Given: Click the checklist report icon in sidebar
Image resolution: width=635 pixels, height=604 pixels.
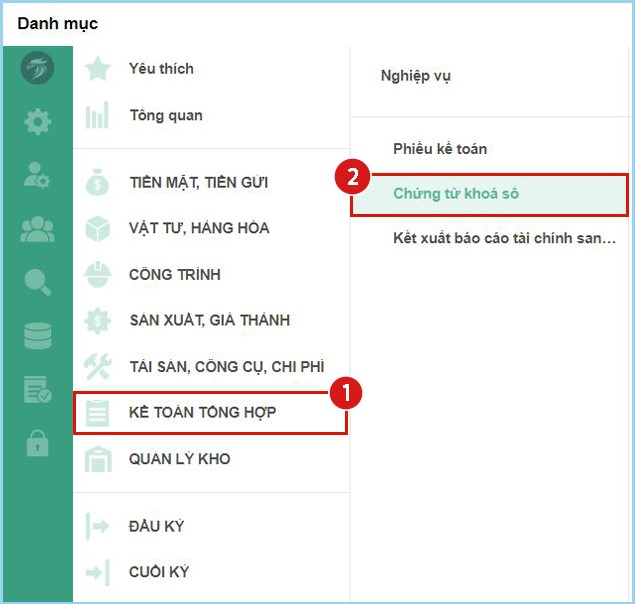Looking at the screenshot, I should [x=37, y=391].
